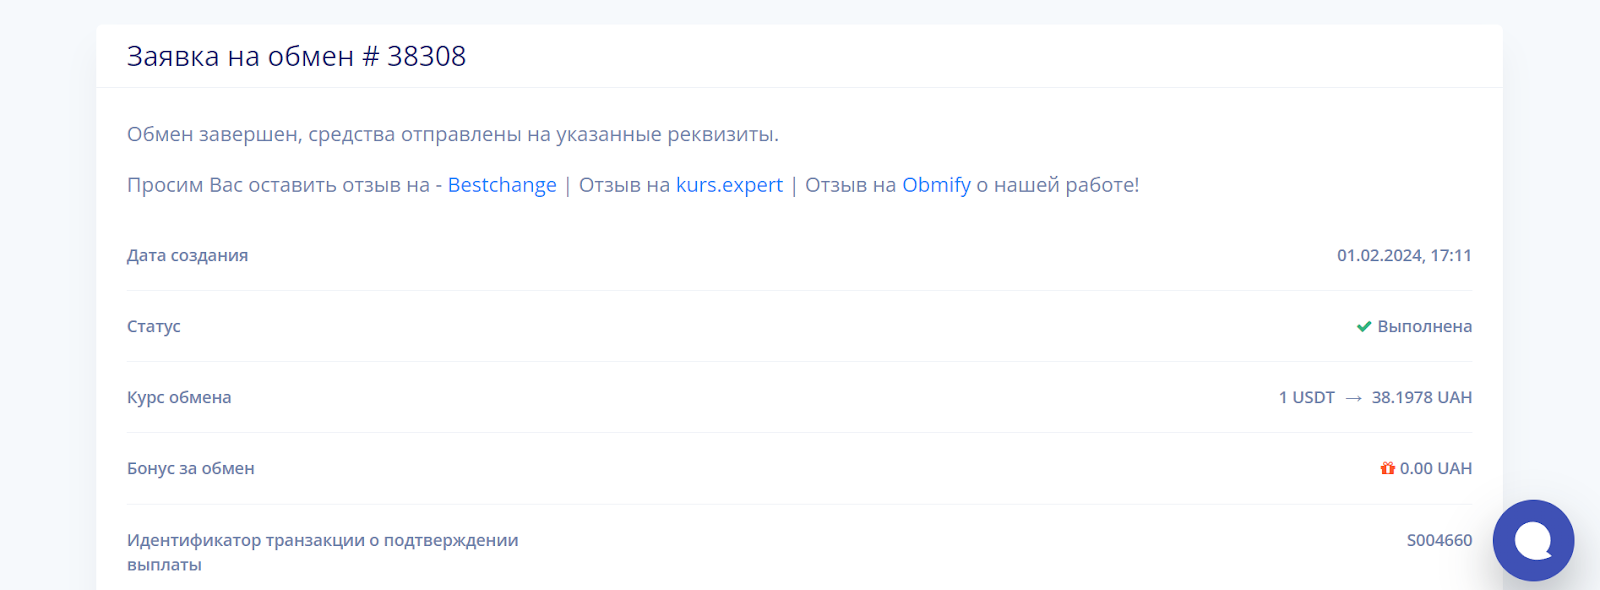1600x590 pixels.
Task: Click the heading Заявка на обмен # 38308
Action: pyautogui.click(x=296, y=56)
